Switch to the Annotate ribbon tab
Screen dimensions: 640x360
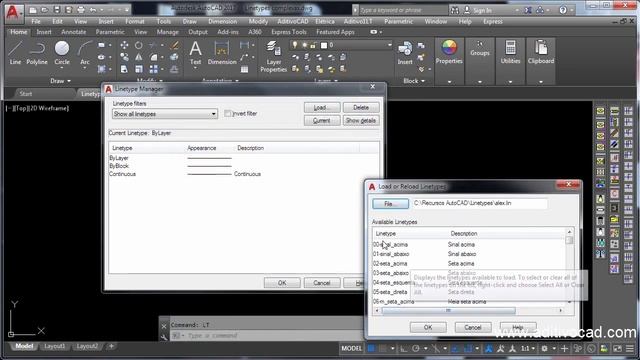pos(73,32)
